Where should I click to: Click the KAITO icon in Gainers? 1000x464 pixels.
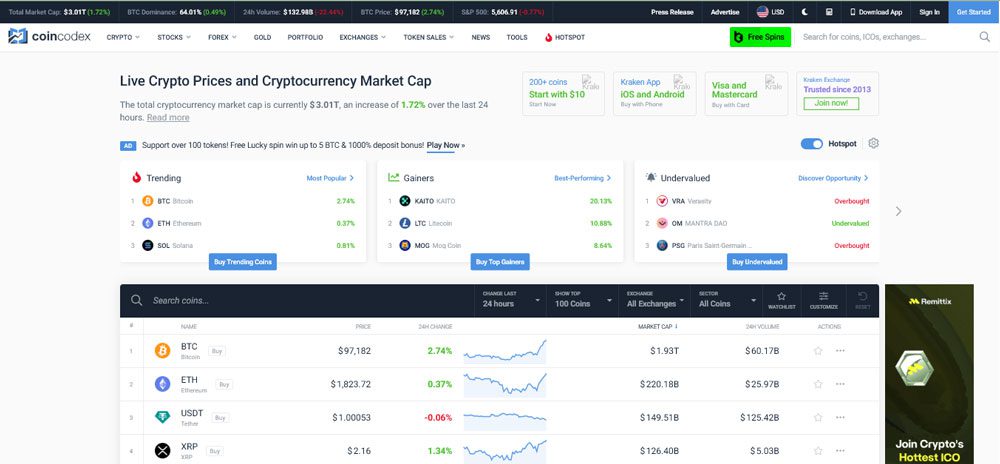(405, 201)
